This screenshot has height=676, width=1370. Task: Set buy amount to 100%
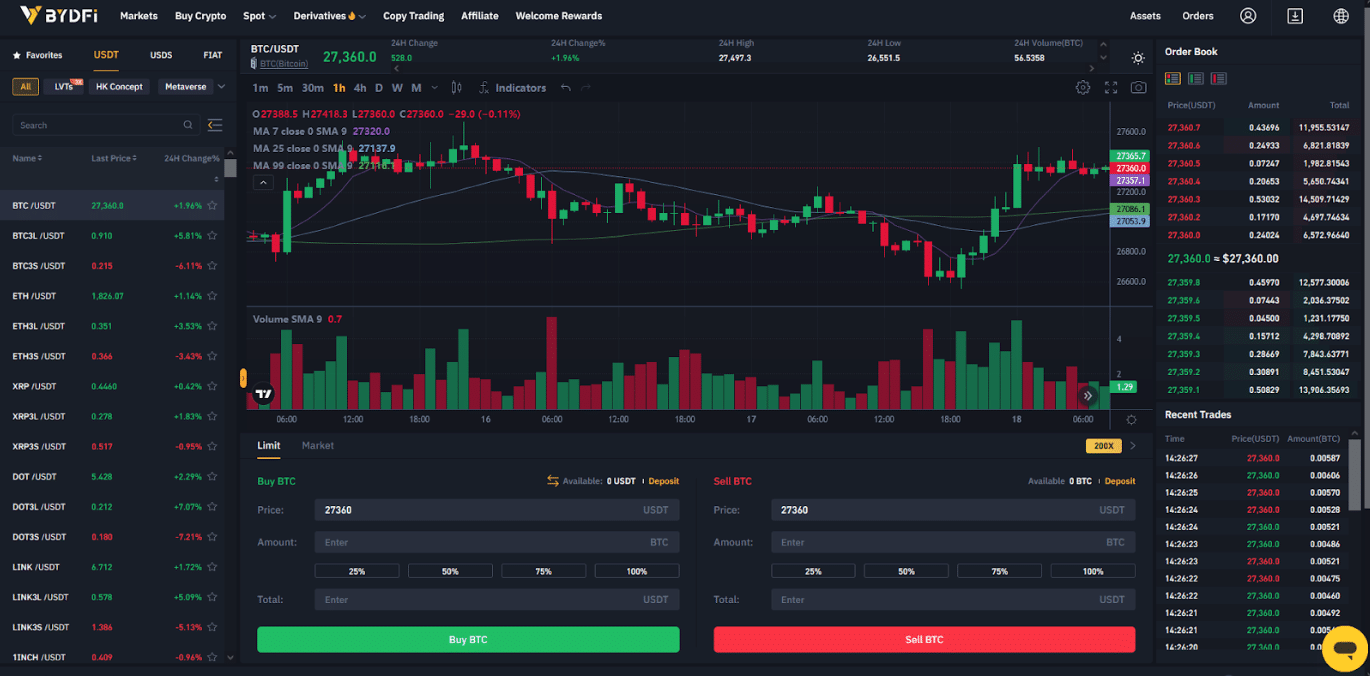[637, 571]
